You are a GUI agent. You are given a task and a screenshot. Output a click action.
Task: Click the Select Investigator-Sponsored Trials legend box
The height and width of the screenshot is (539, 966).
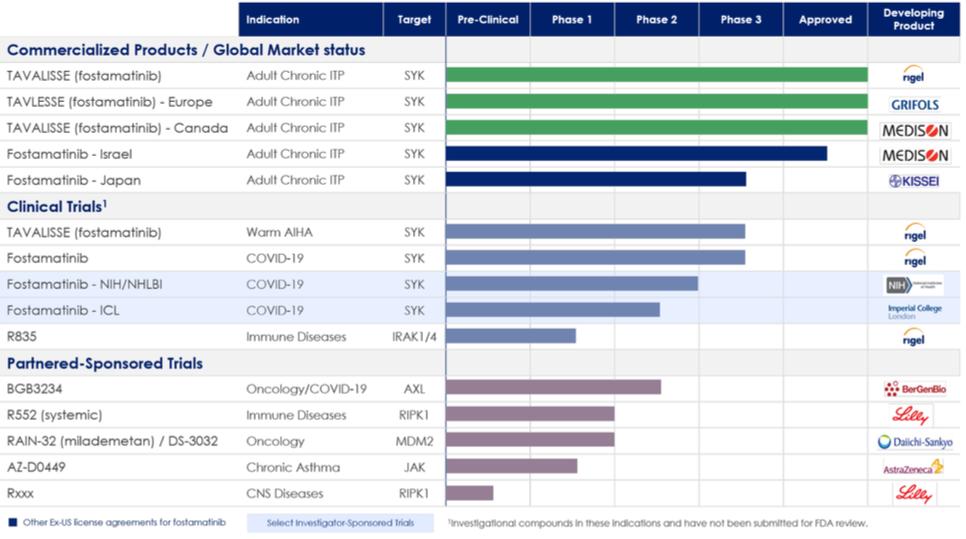coord(340,523)
